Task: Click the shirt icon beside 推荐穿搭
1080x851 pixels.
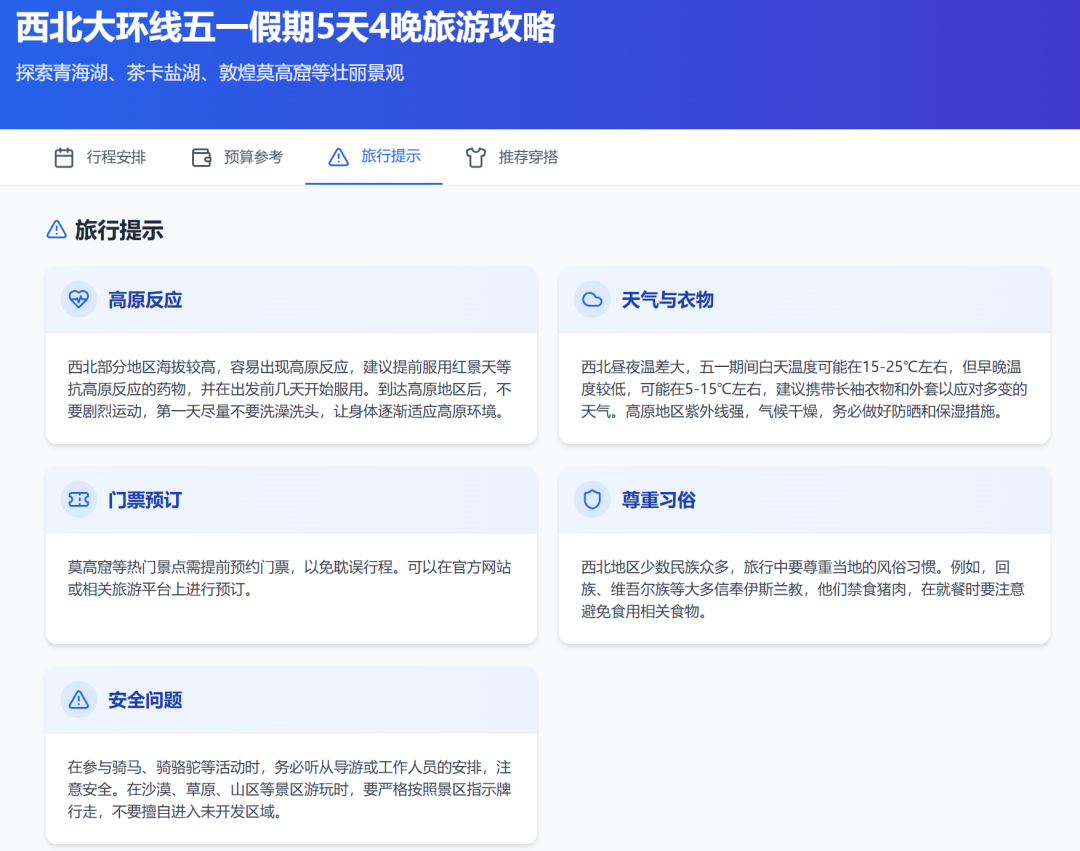Action: tap(475, 158)
